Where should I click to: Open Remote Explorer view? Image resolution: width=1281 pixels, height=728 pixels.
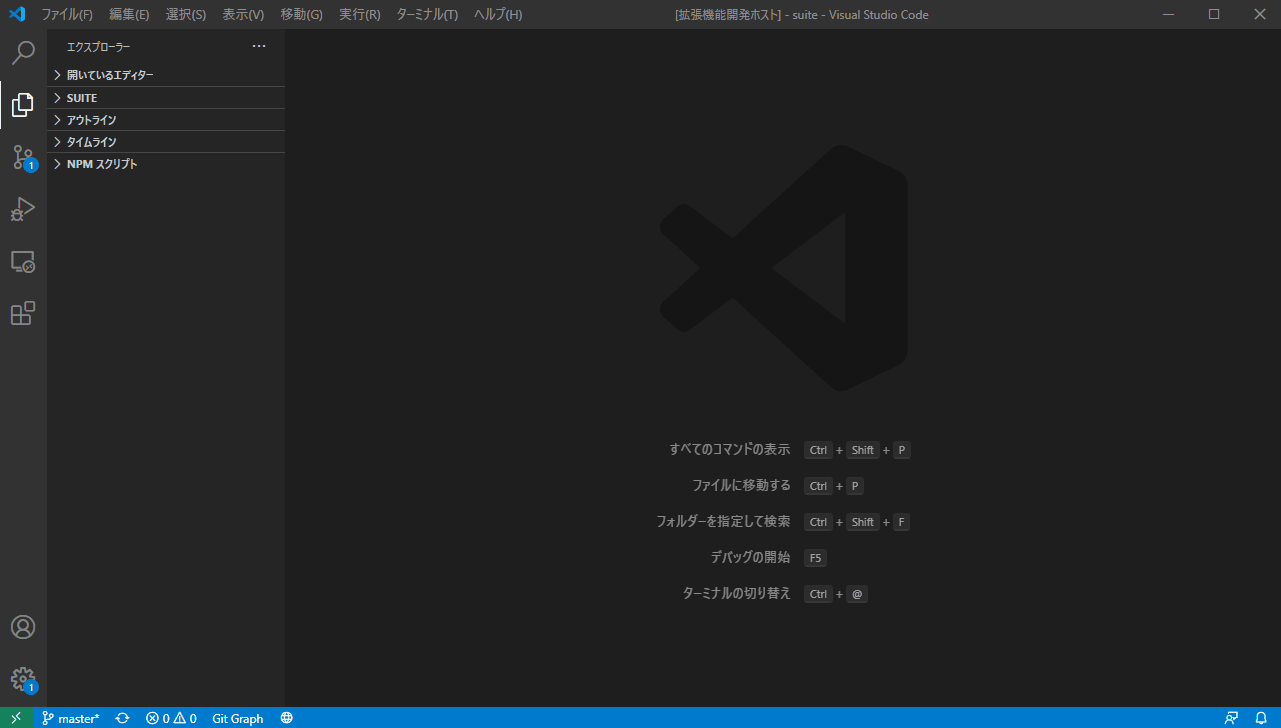[x=23, y=262]
